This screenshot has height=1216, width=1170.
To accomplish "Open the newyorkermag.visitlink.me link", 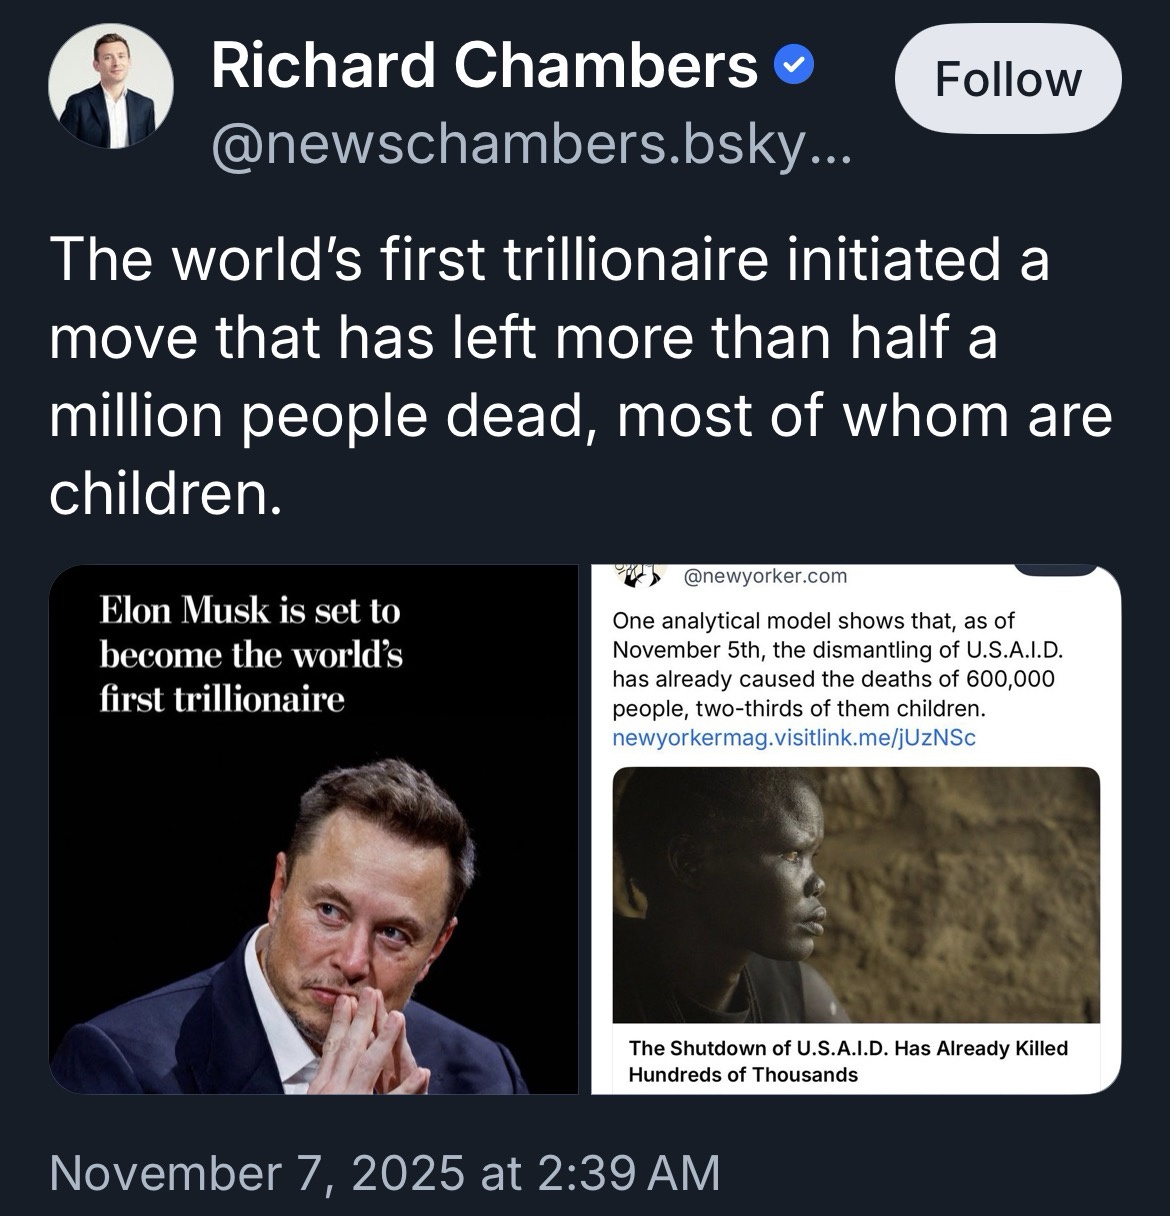I will 793,738.
